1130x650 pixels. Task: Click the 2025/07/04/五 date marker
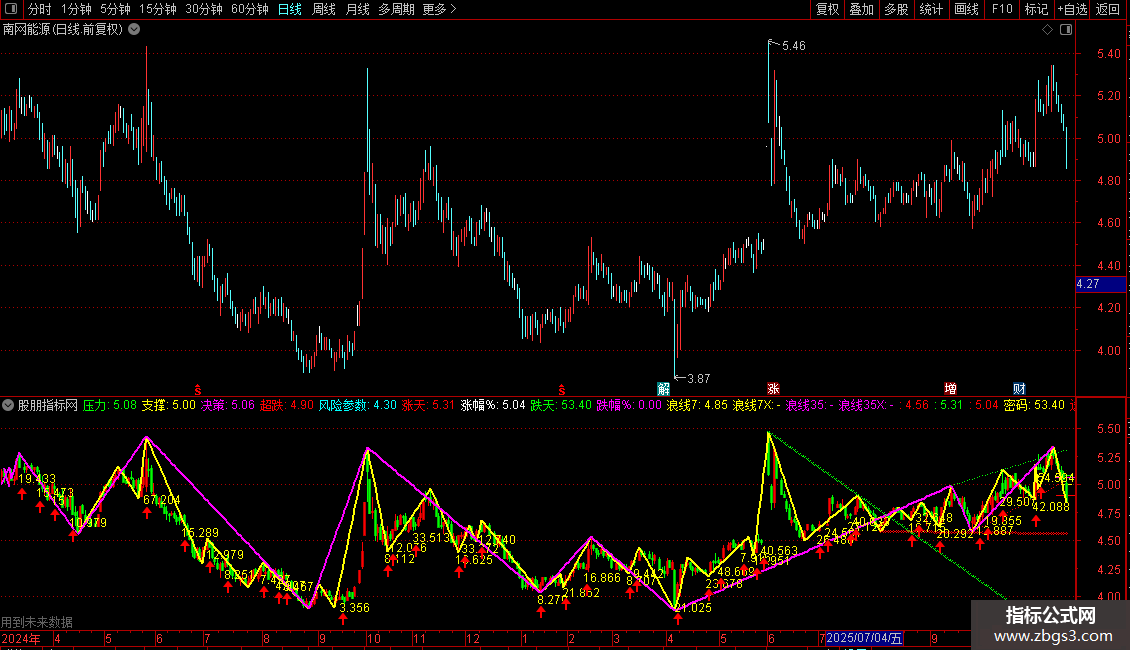coord(864,638)
